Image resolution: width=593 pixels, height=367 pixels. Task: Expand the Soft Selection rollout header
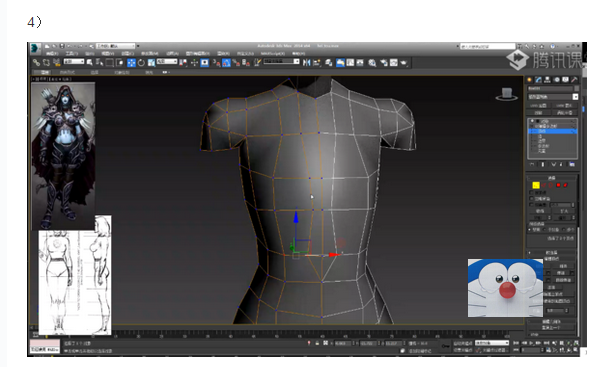(552, 252)
